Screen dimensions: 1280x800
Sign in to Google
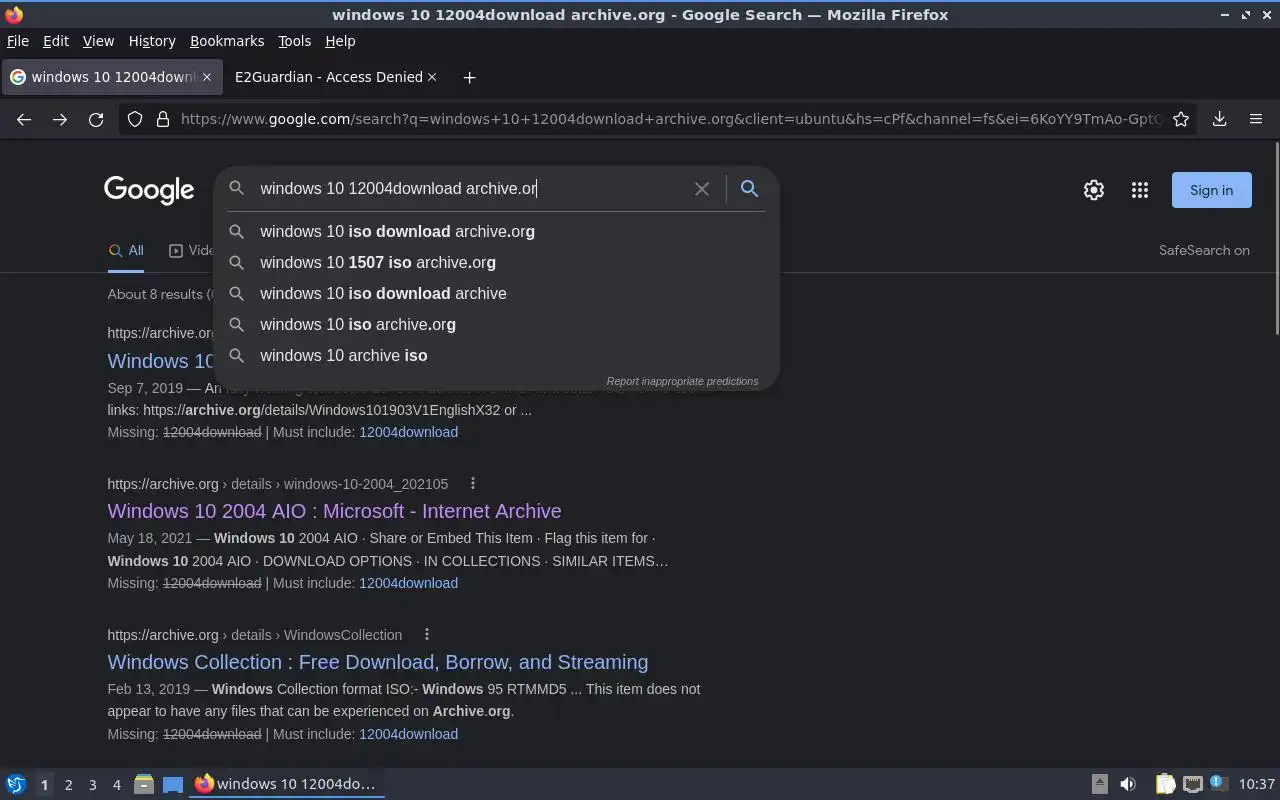[x=1211, y=190]
